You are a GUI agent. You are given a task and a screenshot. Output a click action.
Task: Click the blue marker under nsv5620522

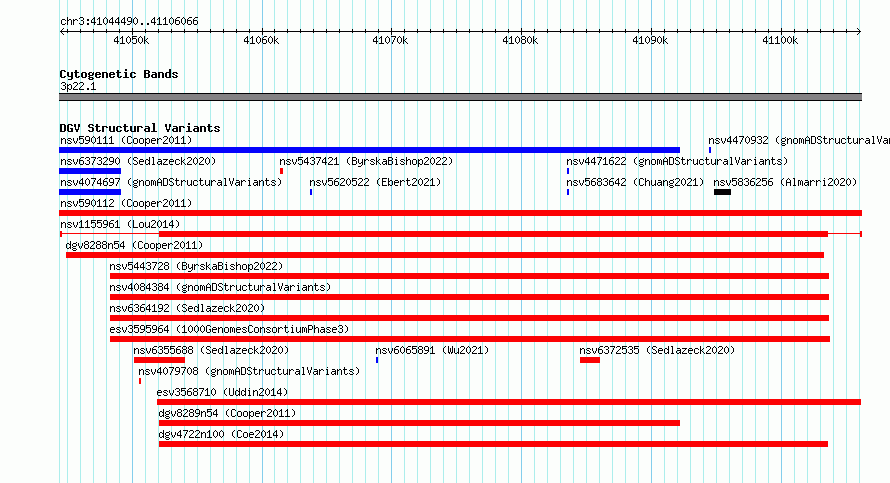(x=310, y=192)
